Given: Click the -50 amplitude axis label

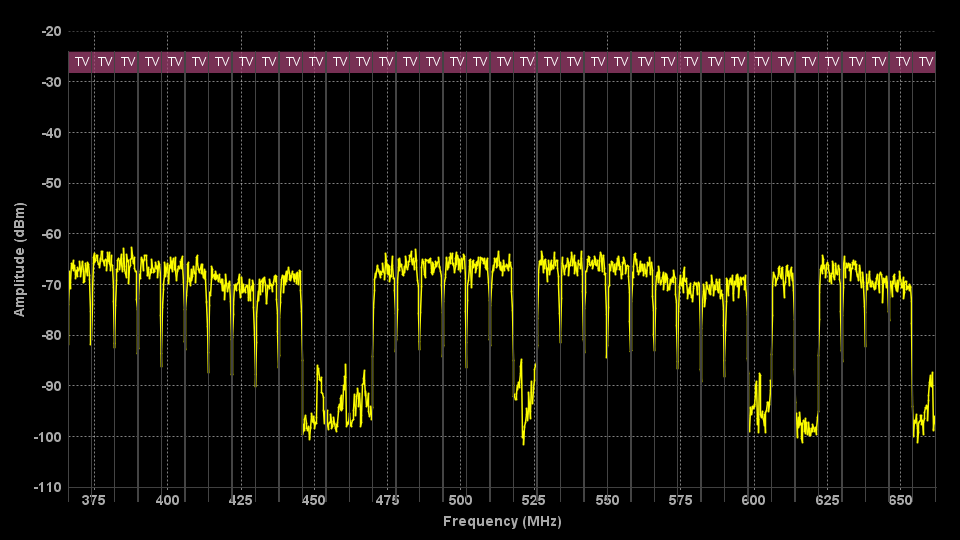Looking at the screenshot, I should click(x=51, y=184).
